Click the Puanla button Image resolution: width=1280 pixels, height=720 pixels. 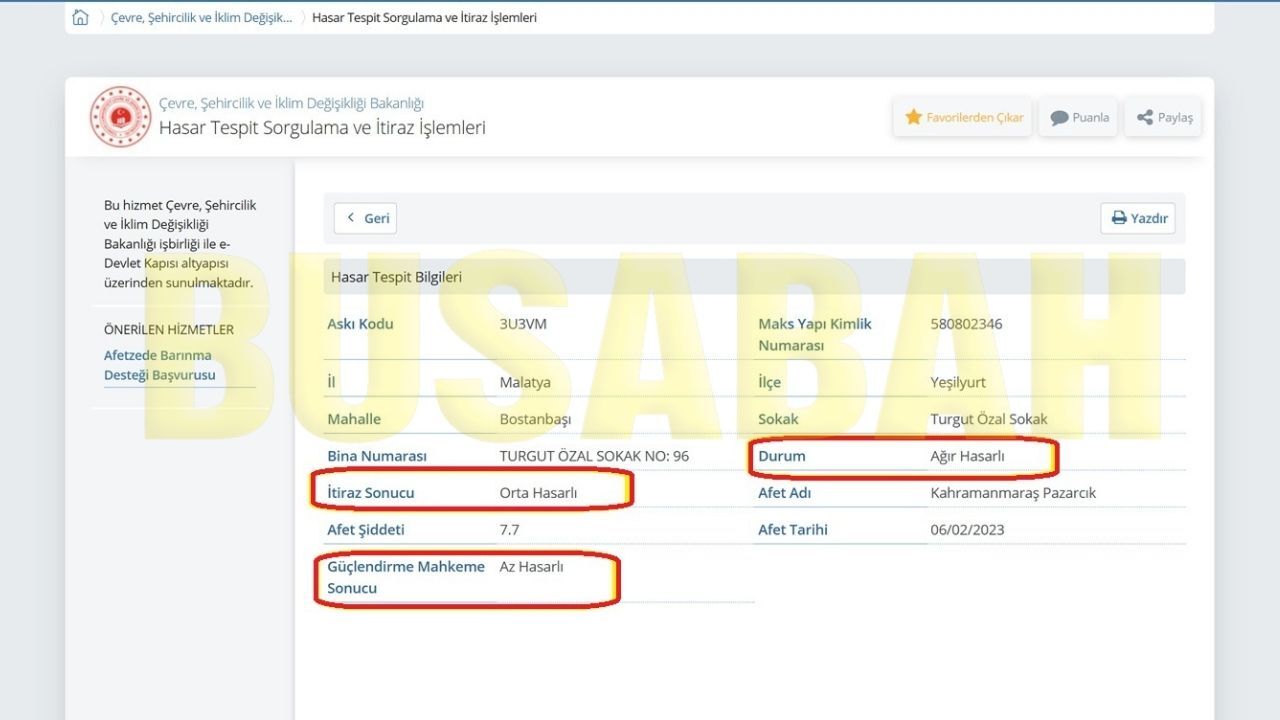[1078, 117]
